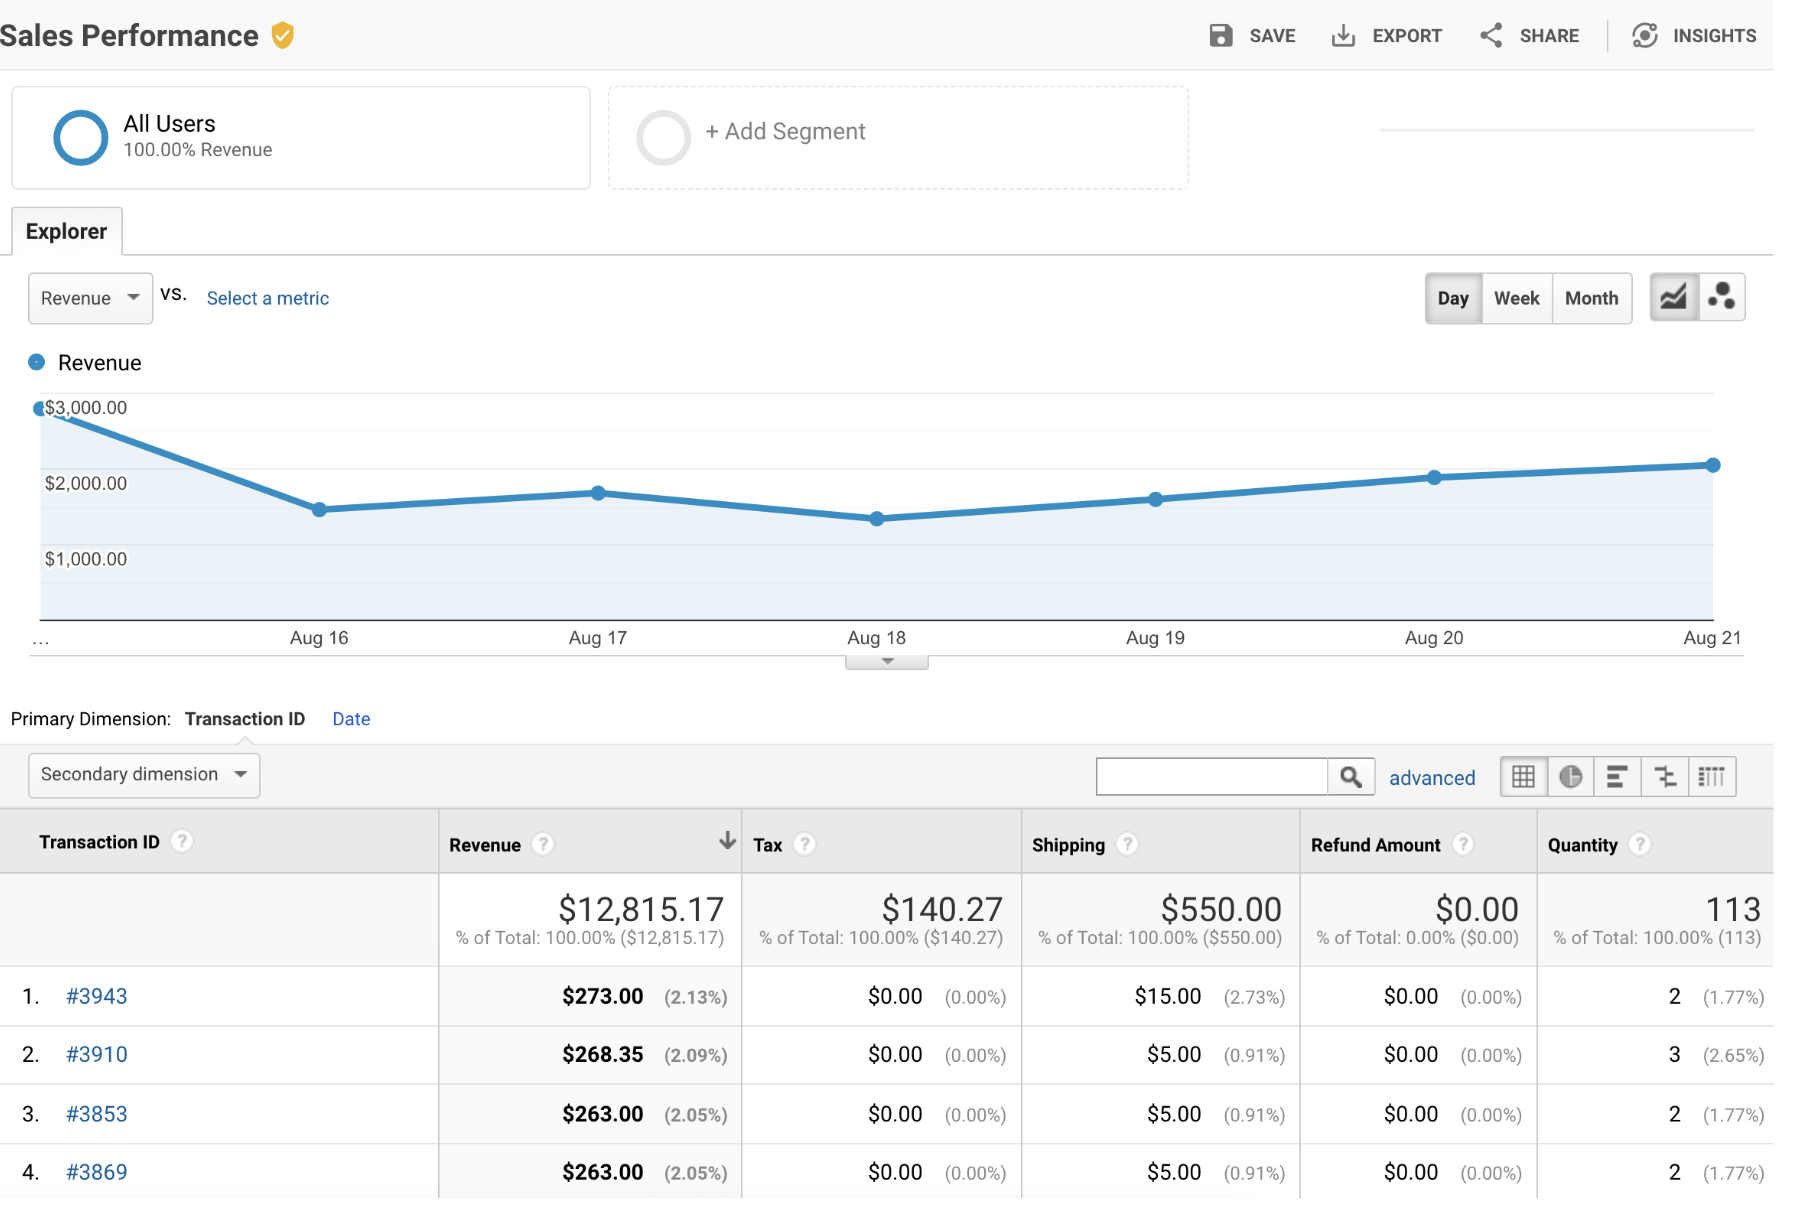Open transaction #3869
The image size is (1798, 1208).
coord(97,1172)
